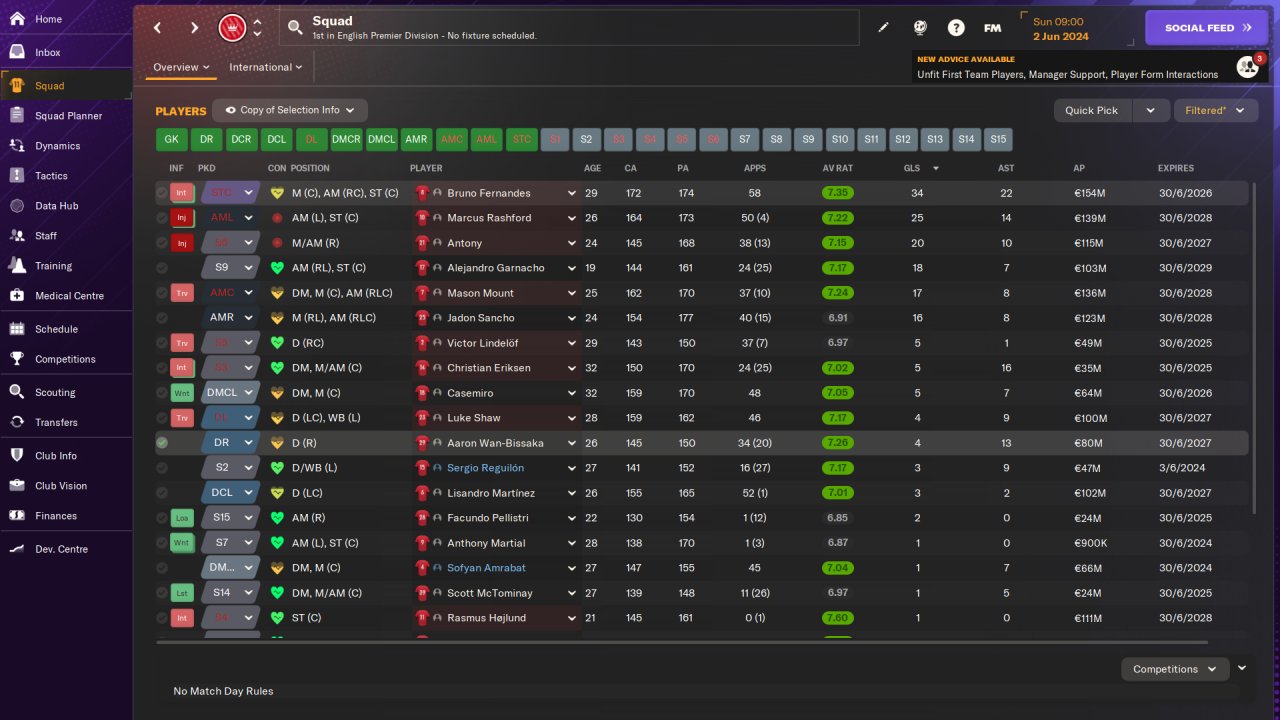
Task: Open the Competitions dropdown at bottom
Action: click(1174, 669)
